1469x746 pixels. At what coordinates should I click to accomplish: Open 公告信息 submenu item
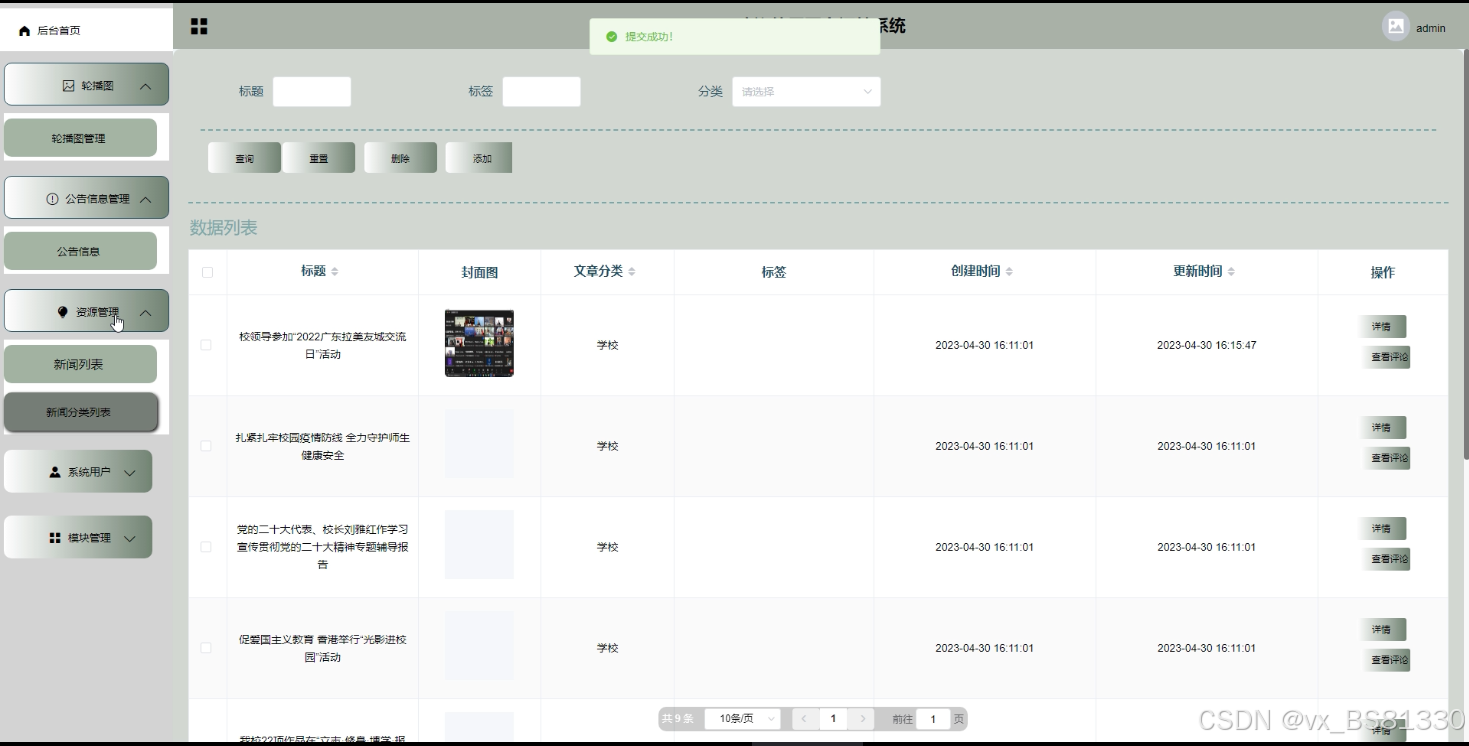tap(80, 251)
